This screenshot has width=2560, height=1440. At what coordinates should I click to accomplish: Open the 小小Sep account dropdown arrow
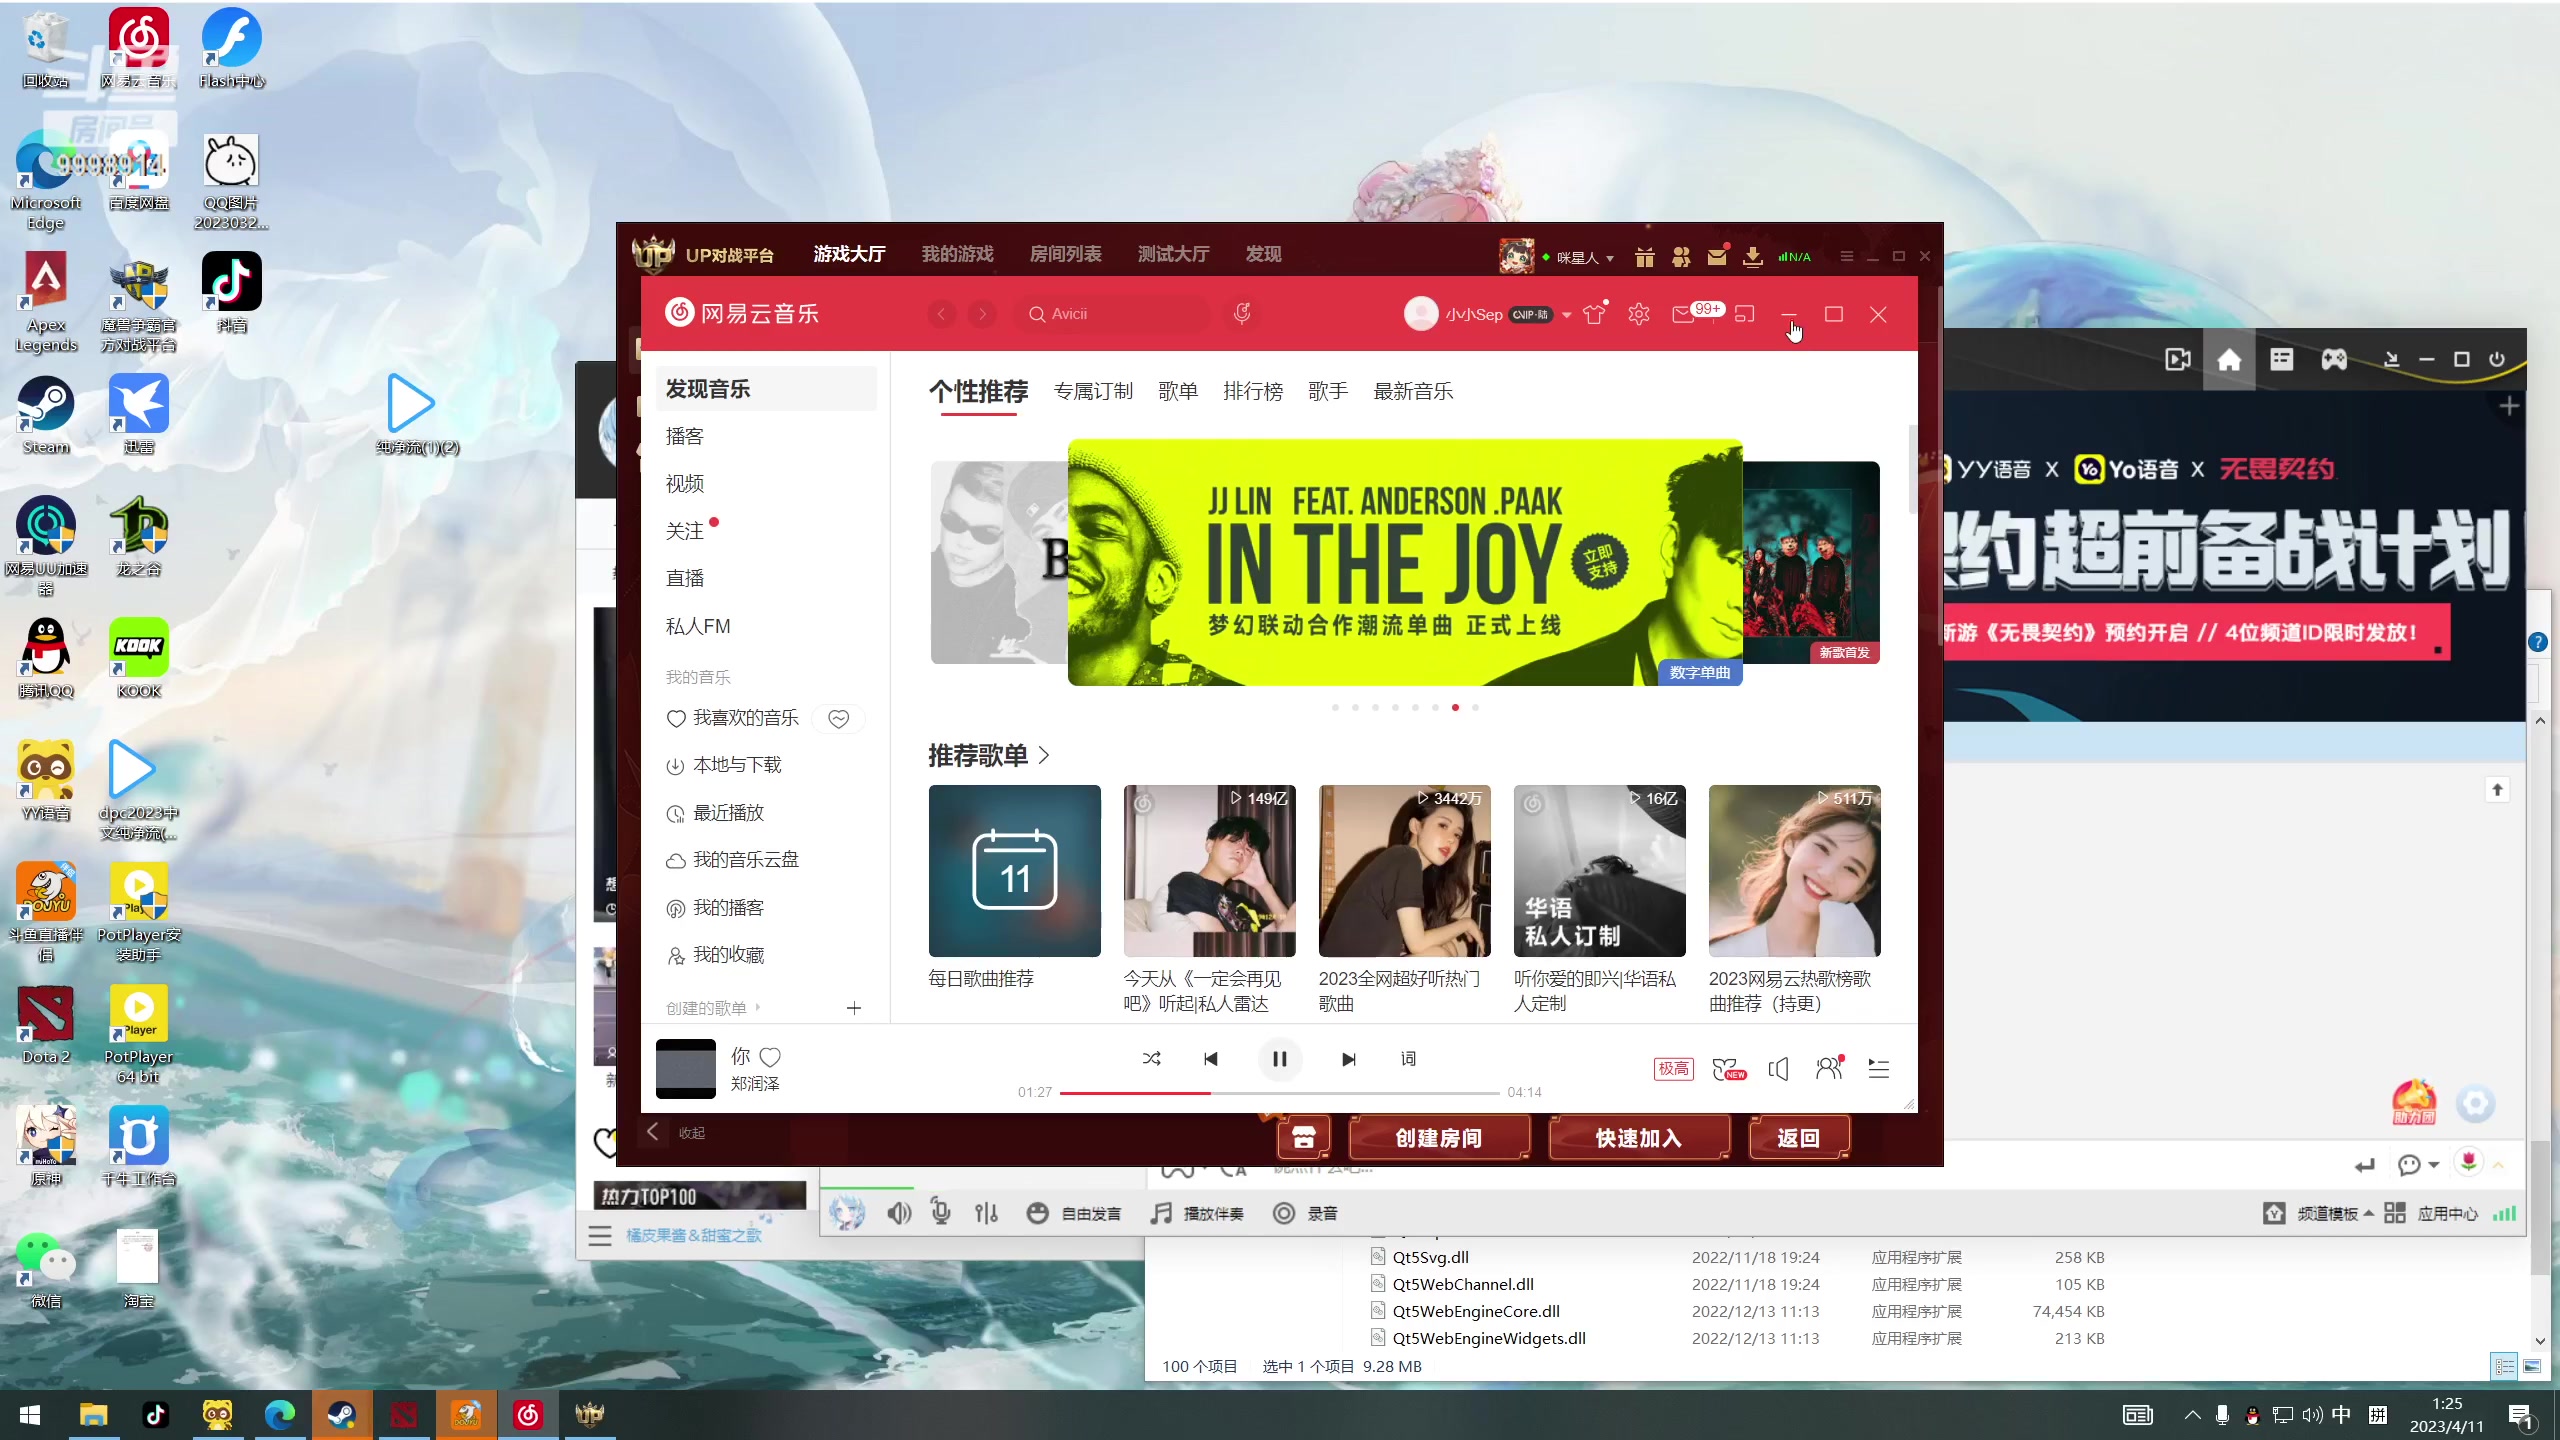coord(1567,315)
